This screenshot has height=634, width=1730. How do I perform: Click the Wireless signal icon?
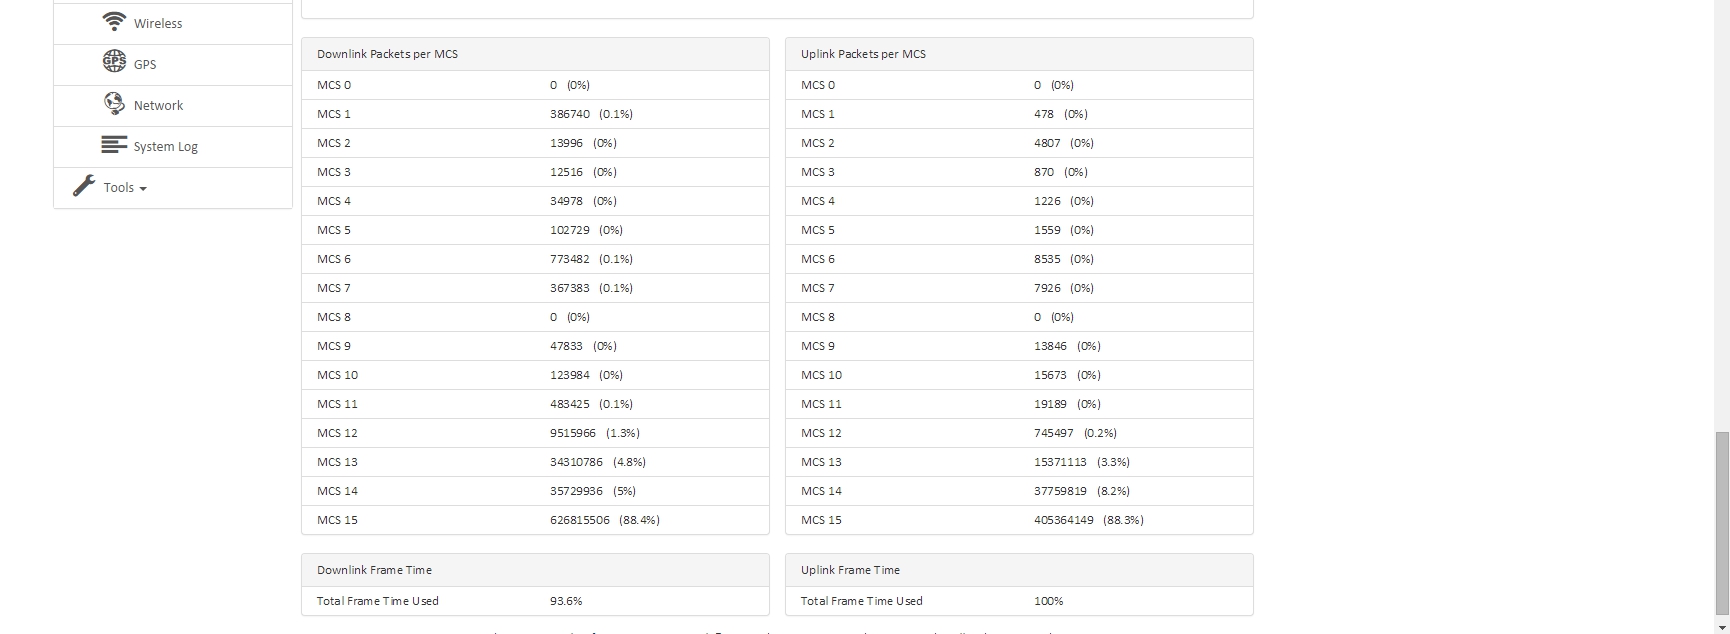[115, 21]
